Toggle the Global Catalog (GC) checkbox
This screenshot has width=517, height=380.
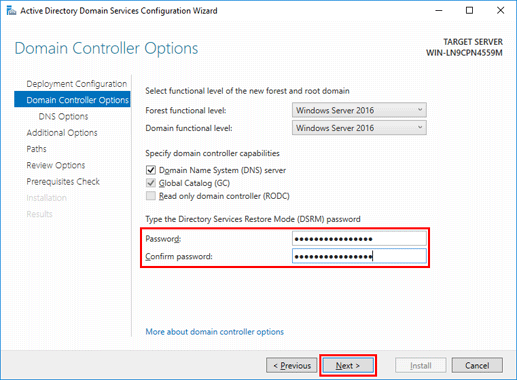point(151,183)
